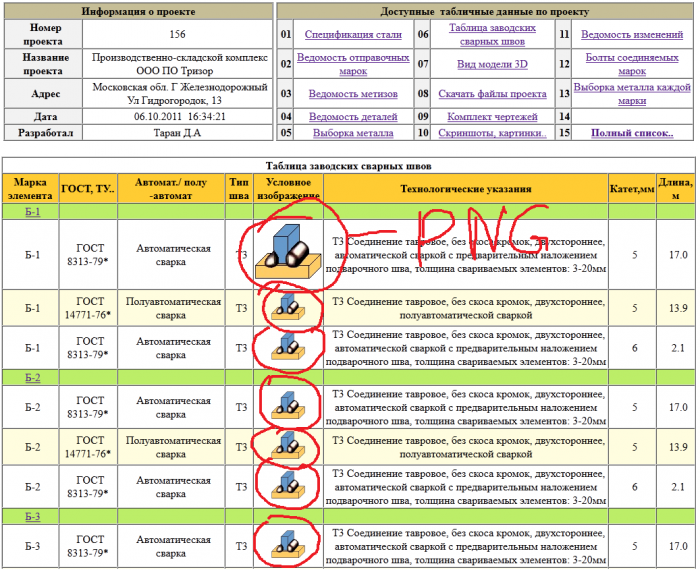Open the Вид модели 3D link
The height and width of the screenshot is (570, 700).
pyautogui.click(x=492, y=64)
